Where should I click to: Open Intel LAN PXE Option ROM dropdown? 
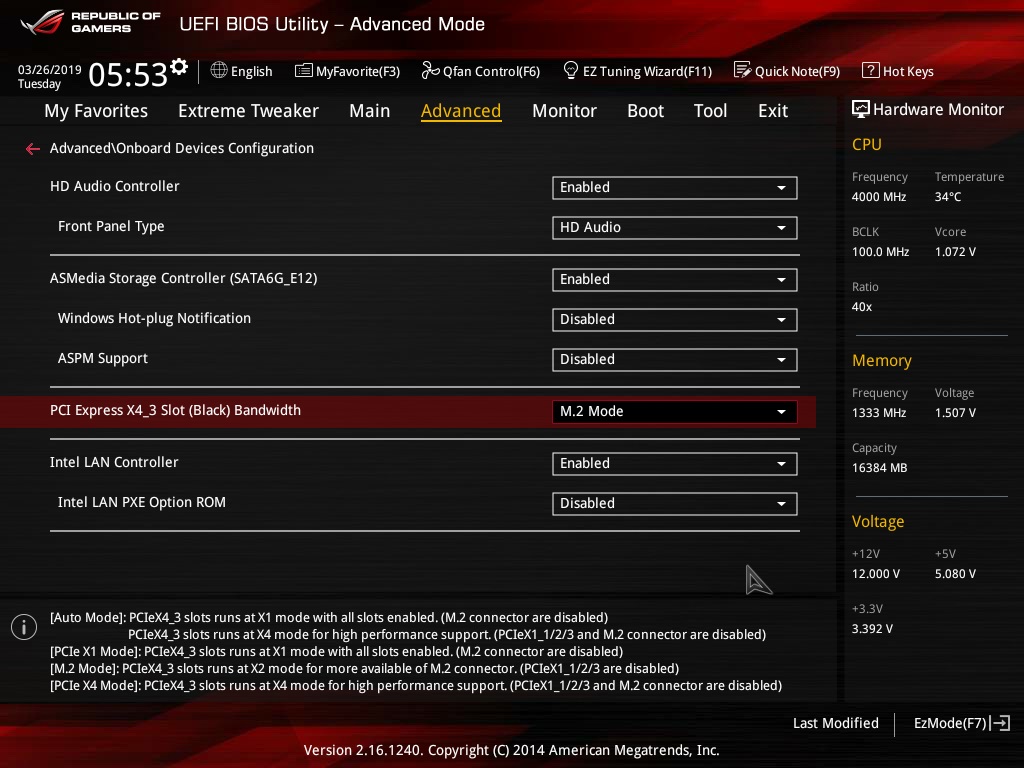tap(675, 504)
